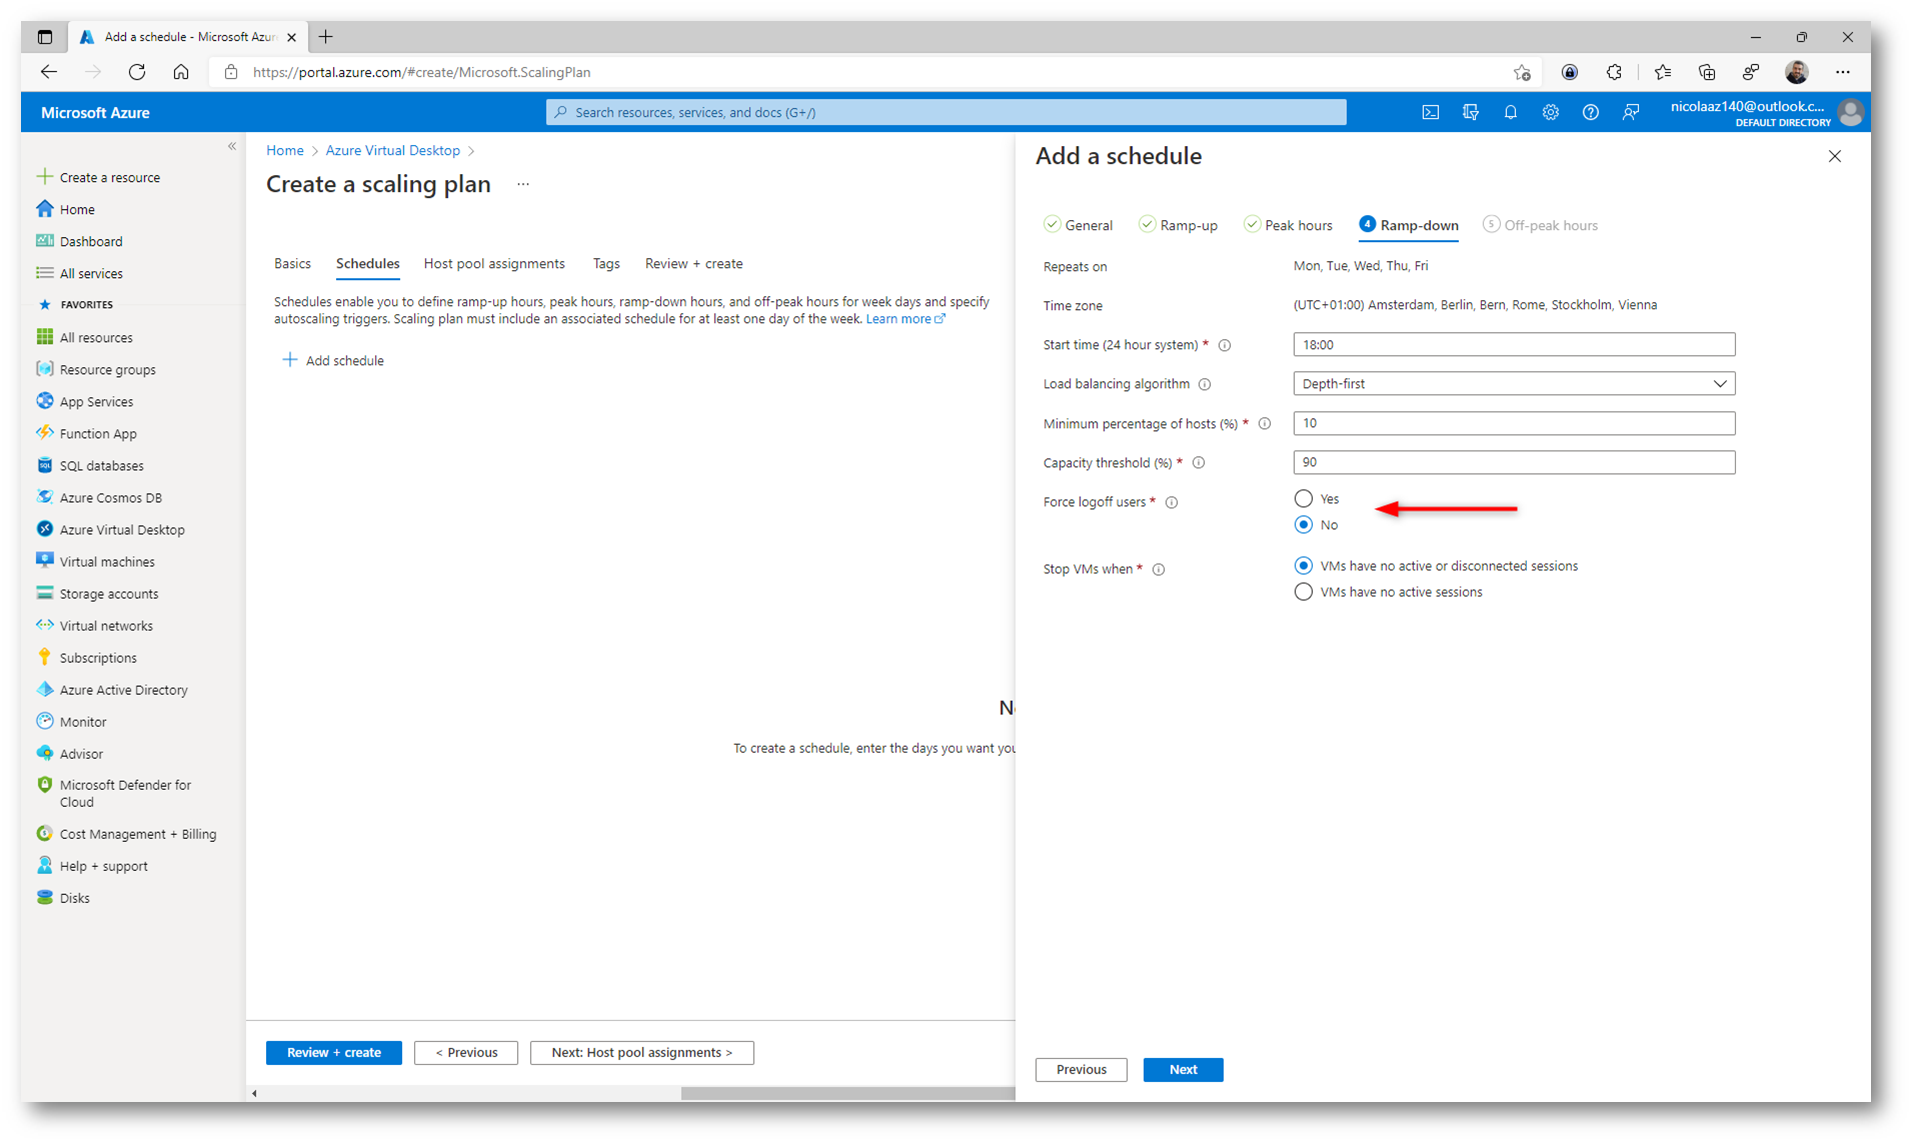Select Yes for Force logoff users
Viewport: 1913px width, 1144px height.
1303,498
